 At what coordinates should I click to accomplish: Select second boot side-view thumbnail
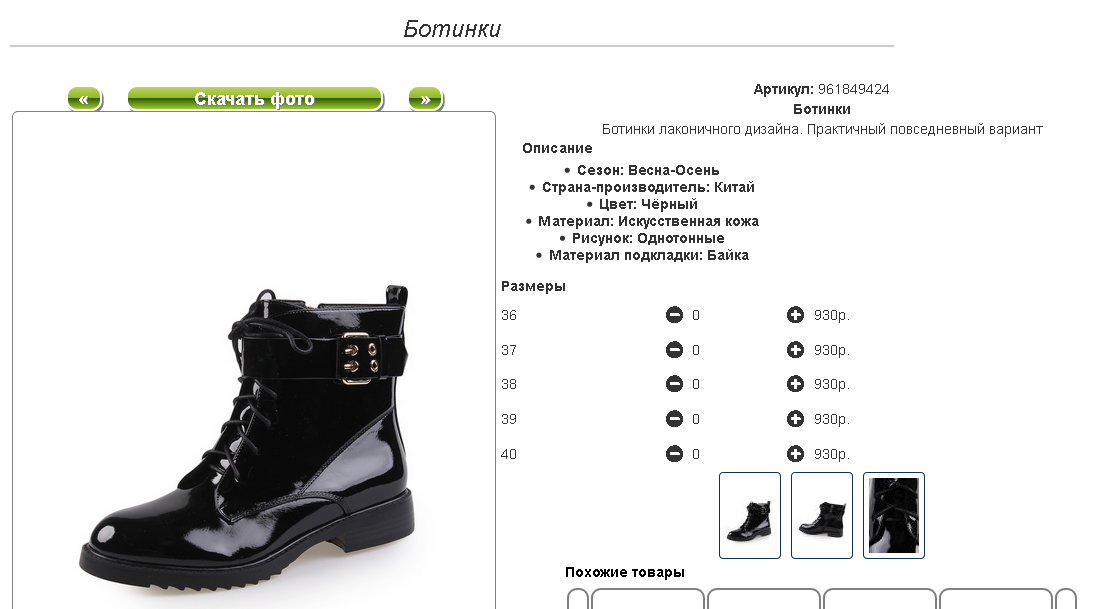tap(821, 515)
